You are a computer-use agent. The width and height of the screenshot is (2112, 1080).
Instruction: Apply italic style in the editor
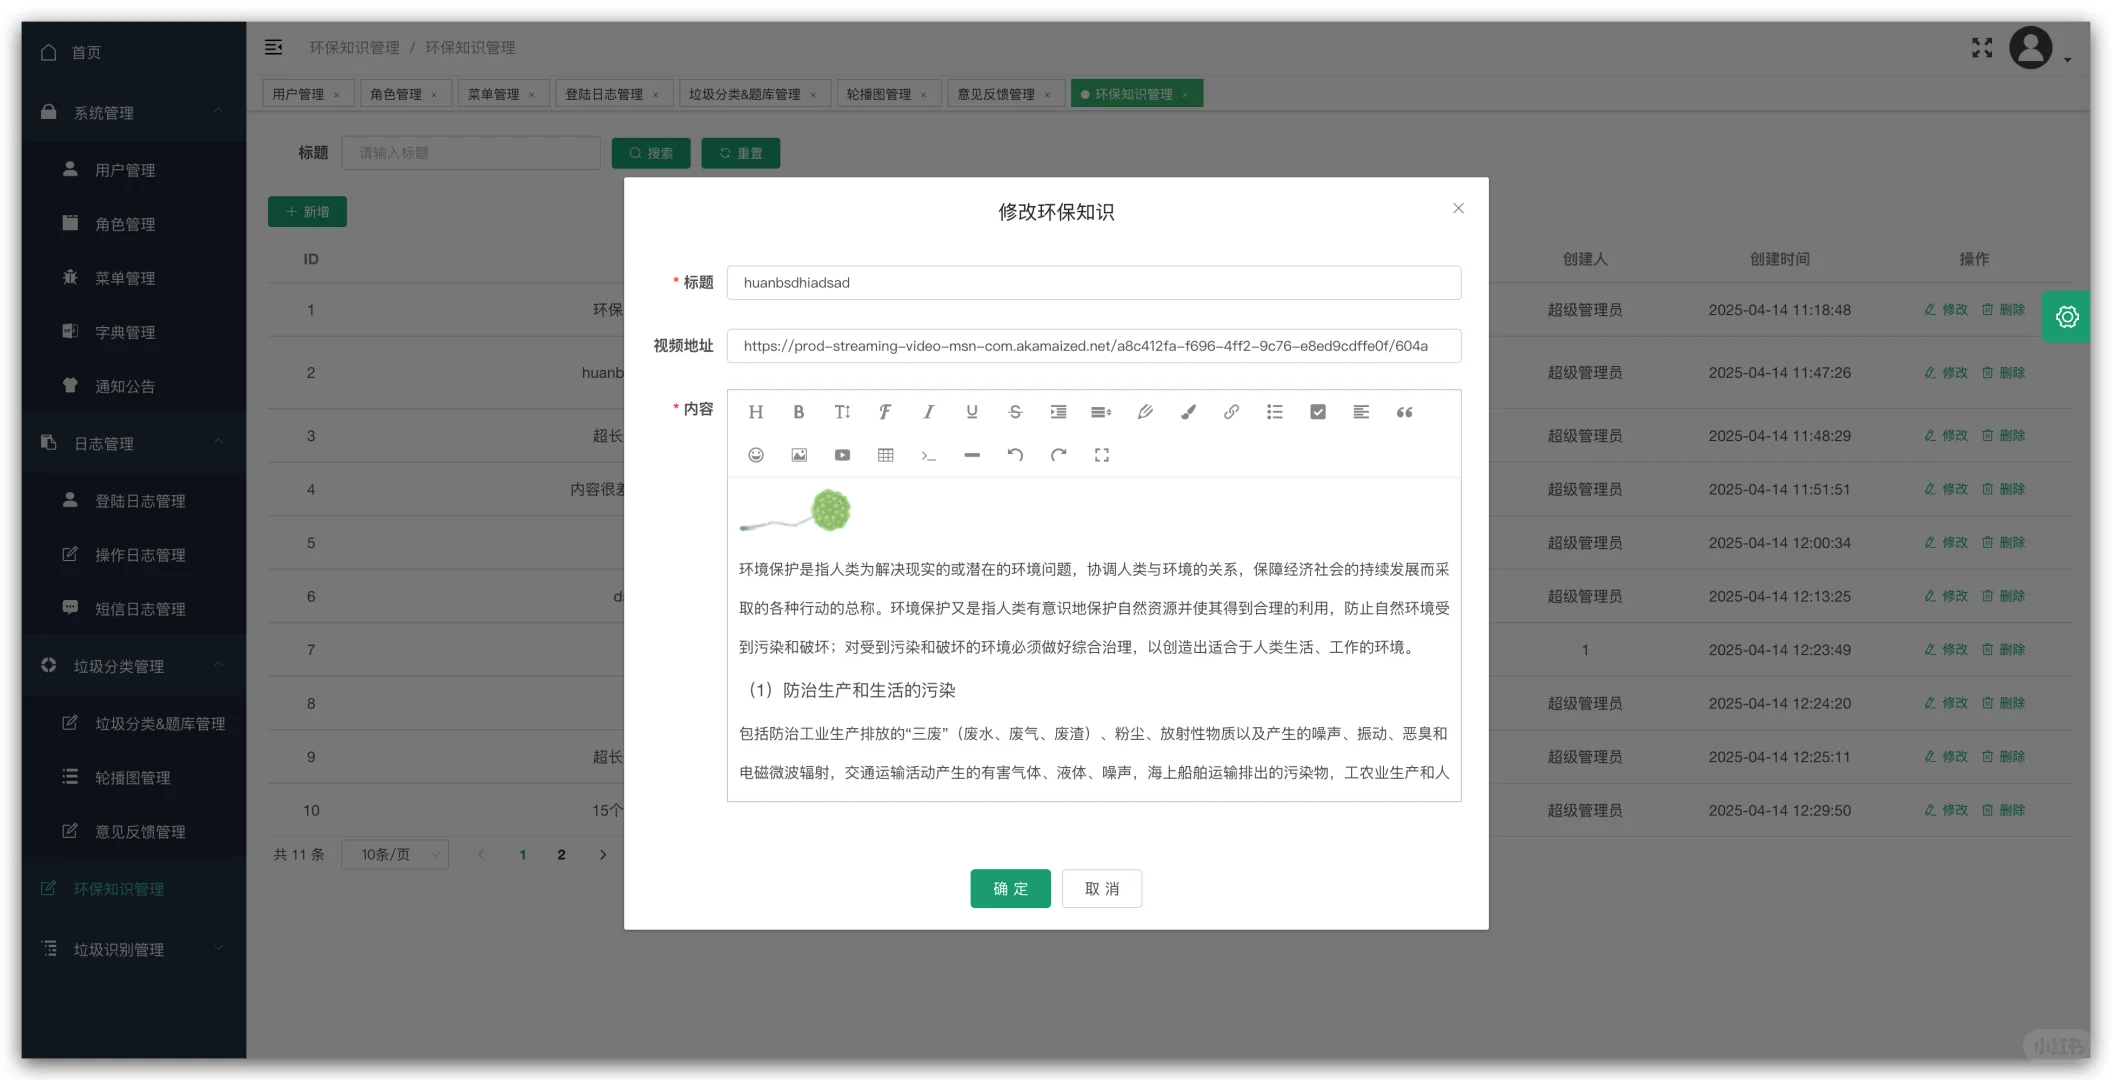click(928, 412)
